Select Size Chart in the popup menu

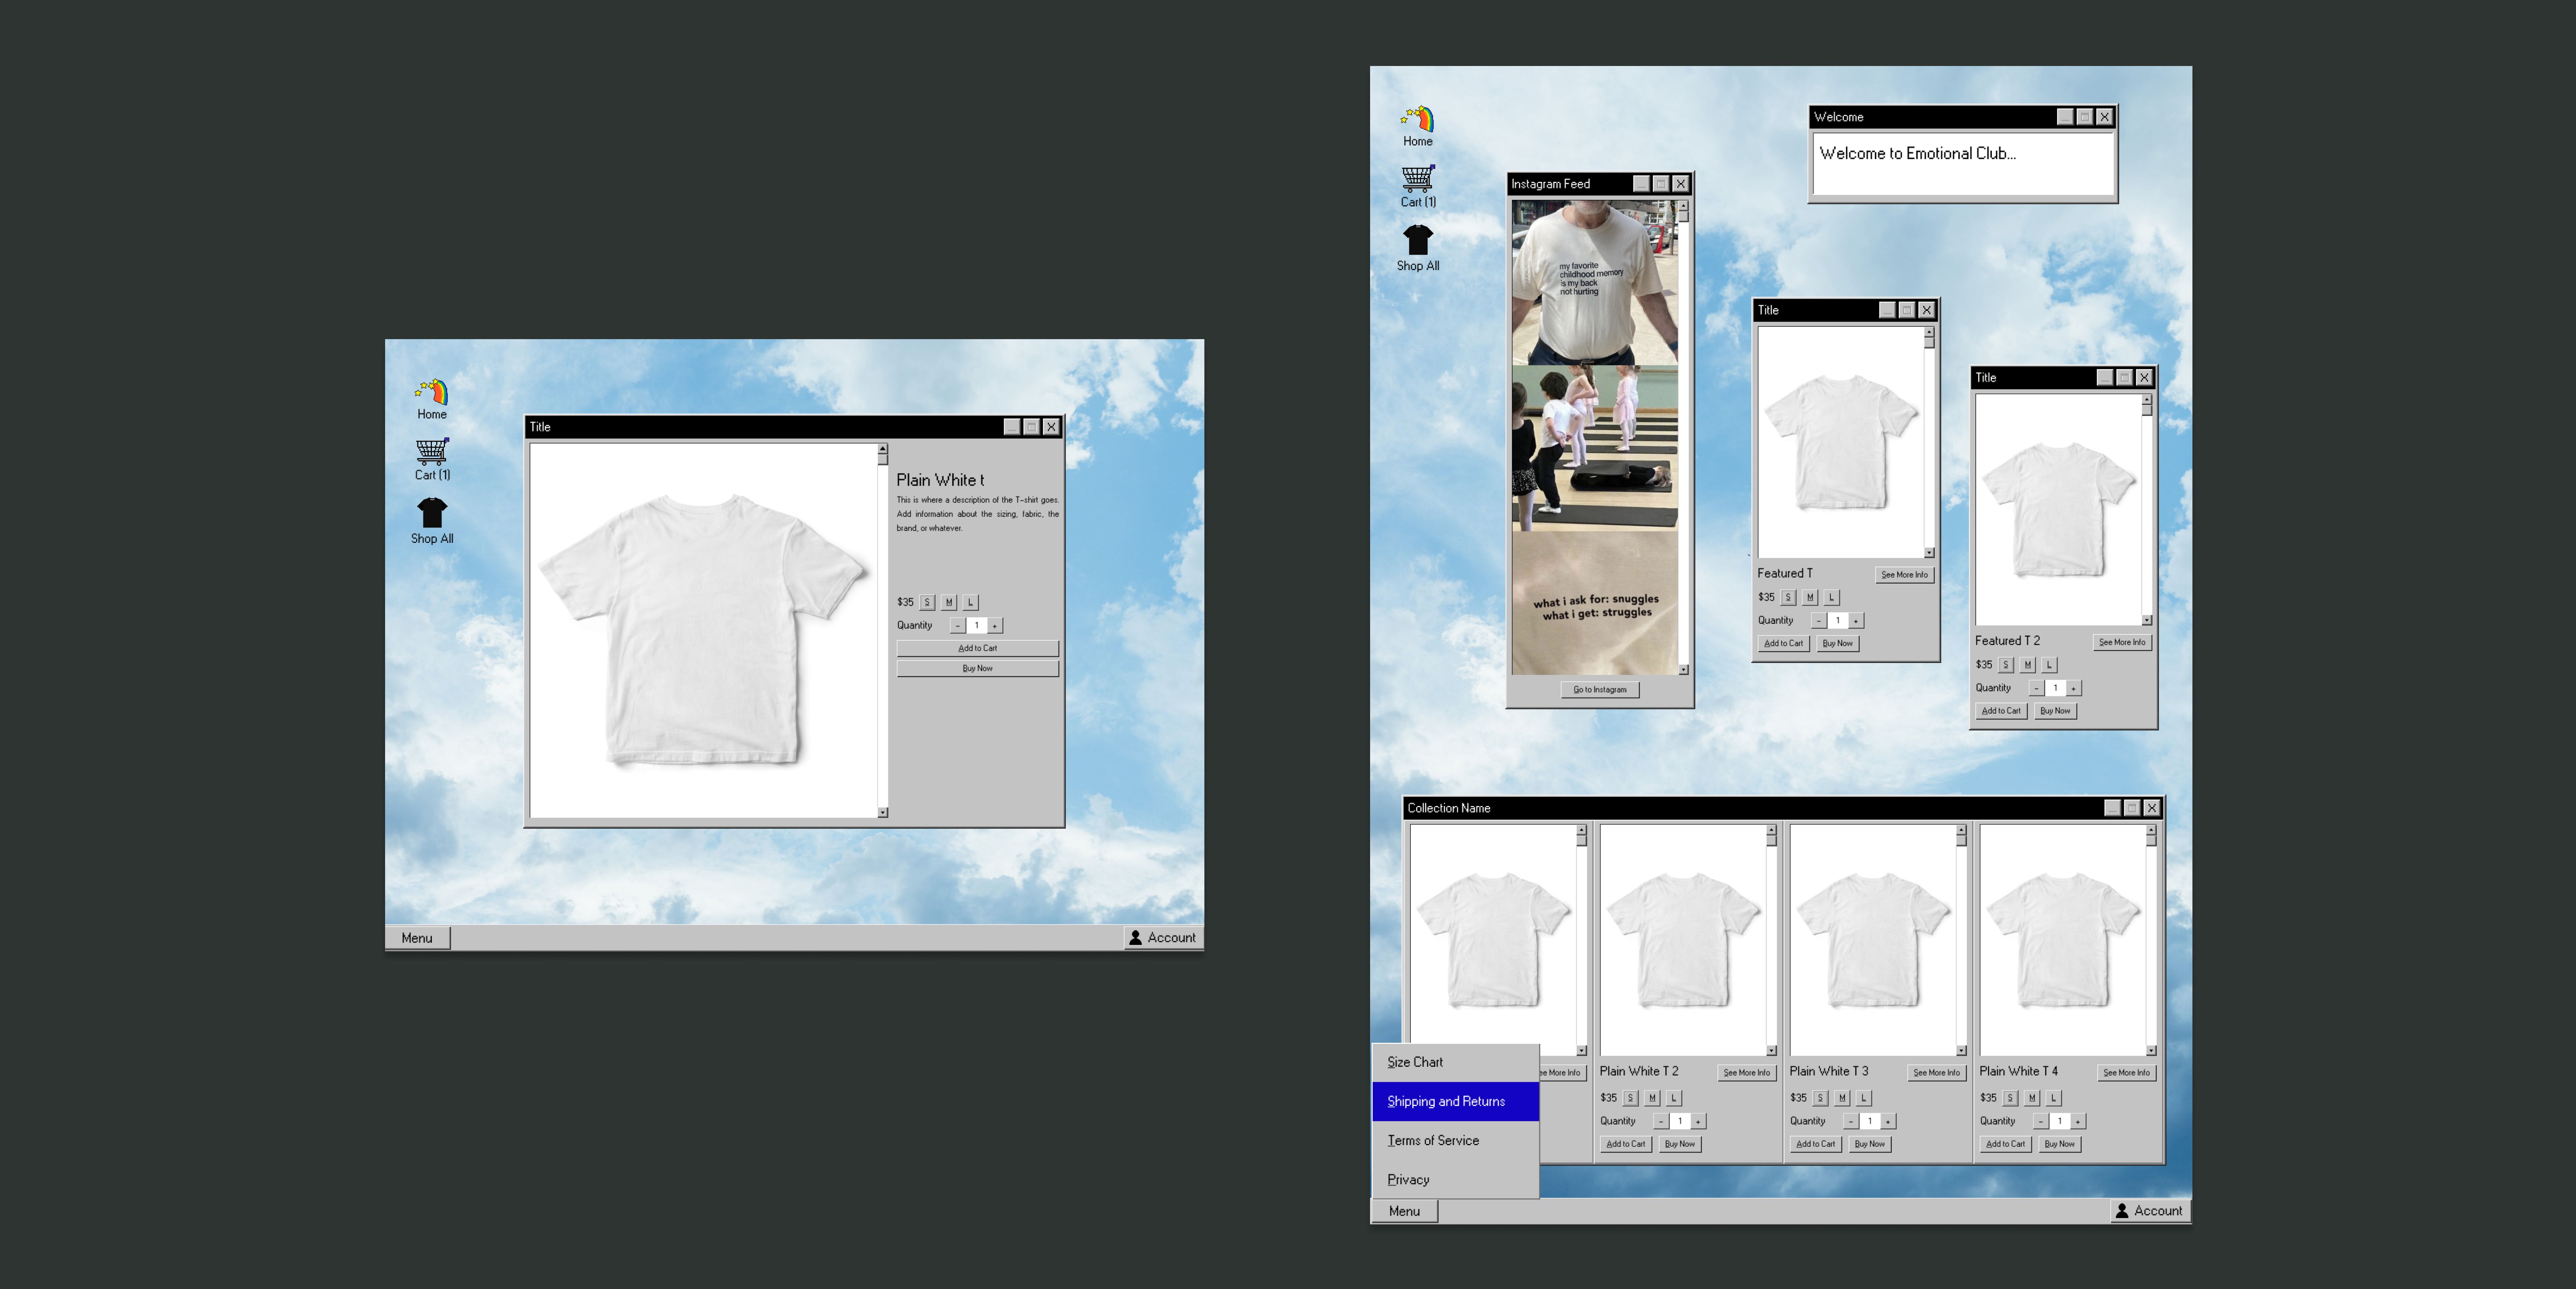(1415, 1062)
